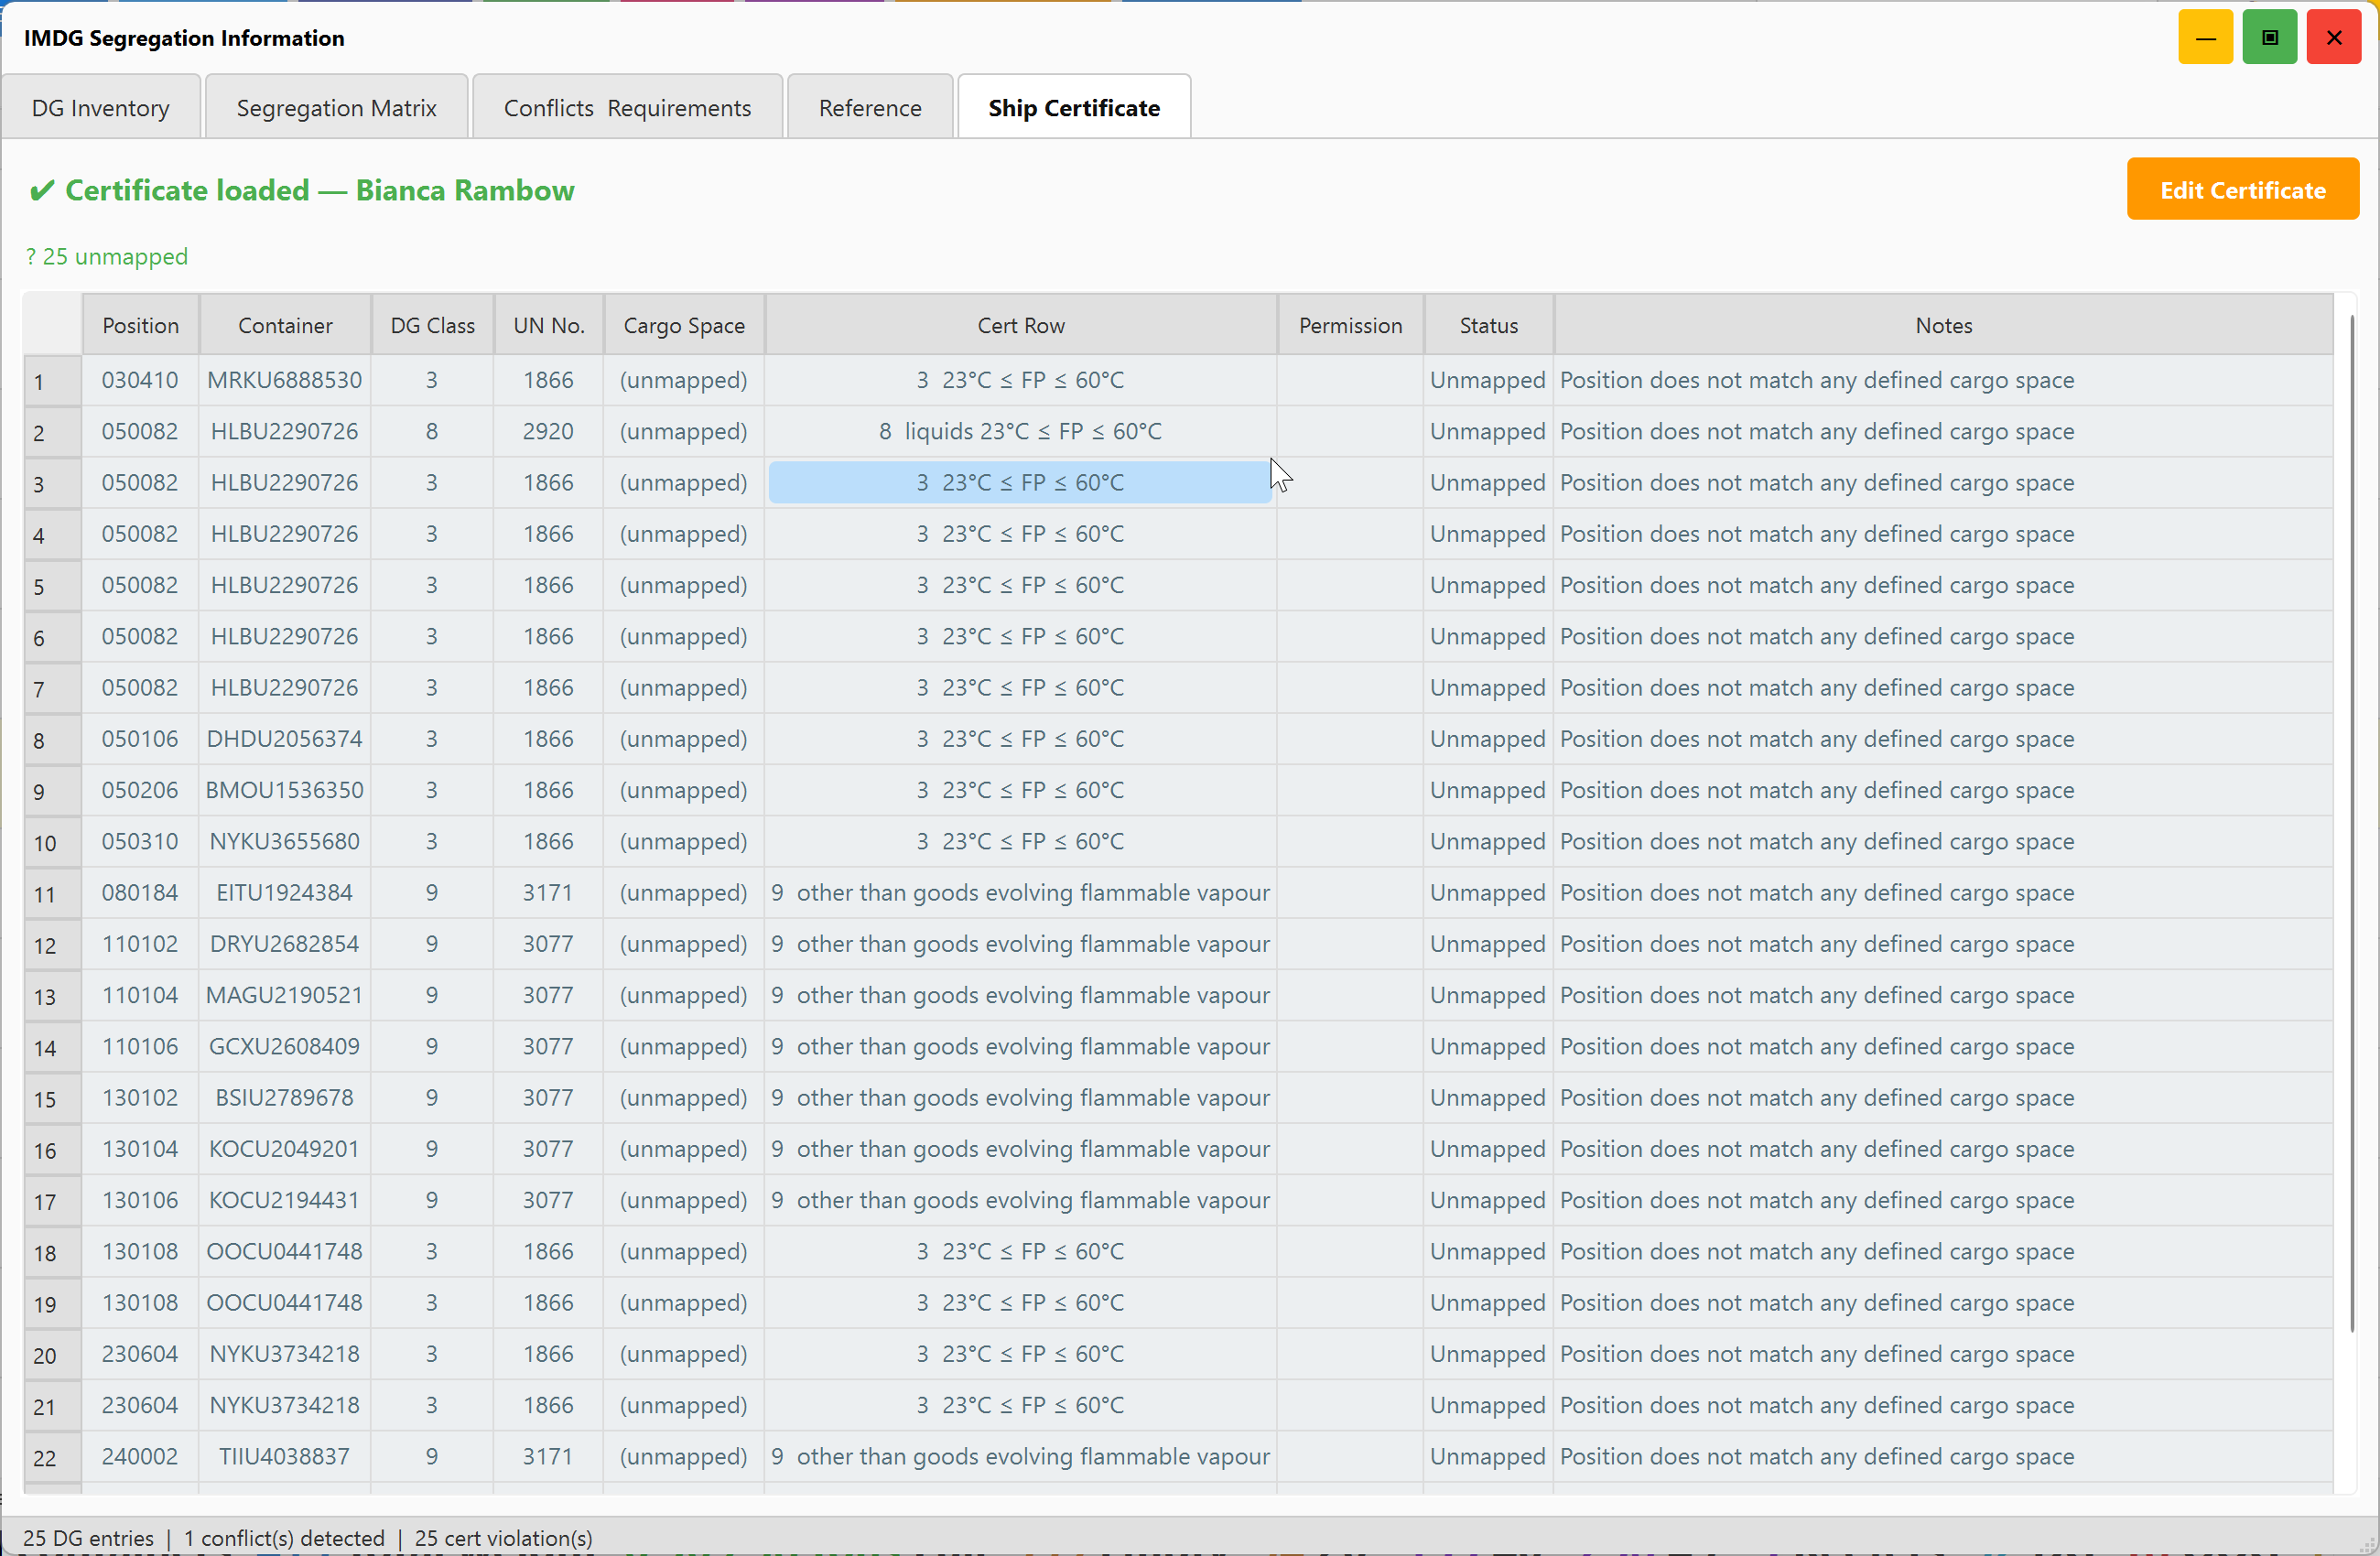This screenshot has height=1556, width=2380.
Task: Click container cell GCXU2608409
Action: 285,1046
